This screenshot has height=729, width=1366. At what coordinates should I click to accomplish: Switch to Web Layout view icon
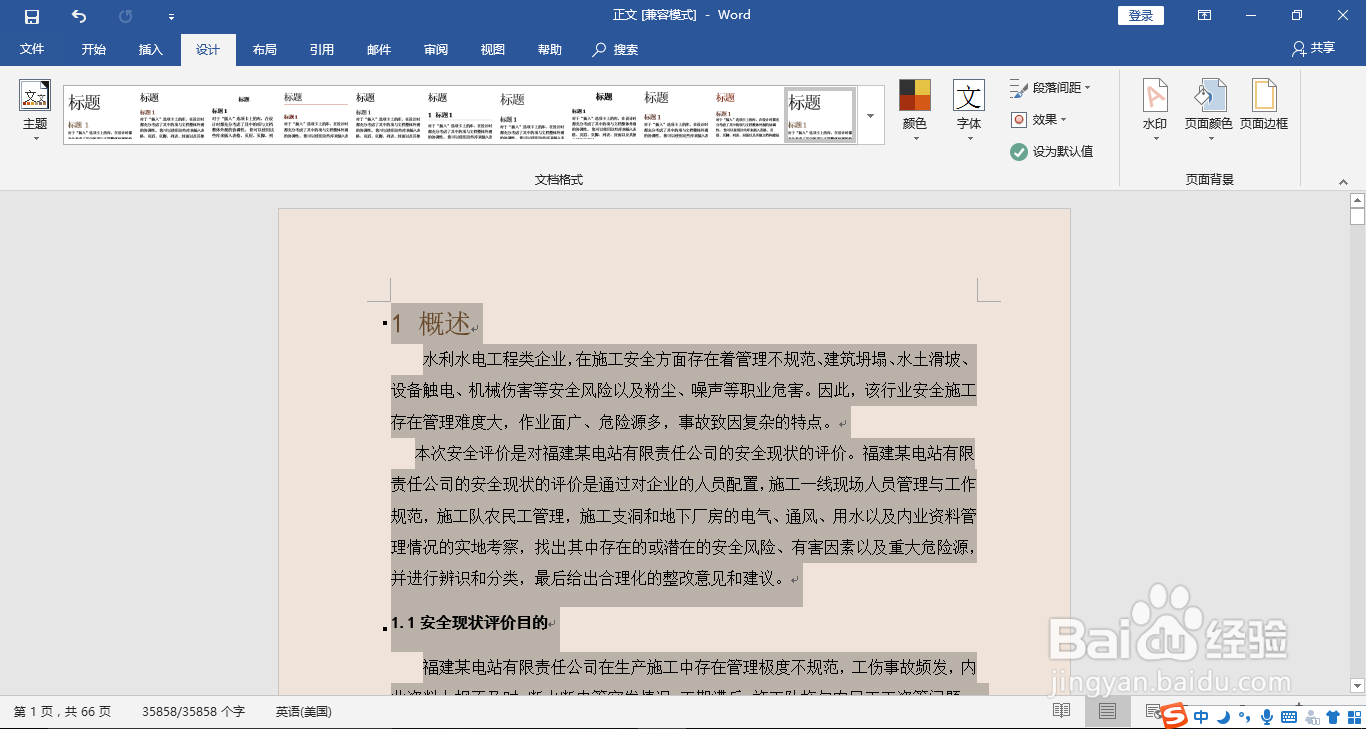tap(1153, 711)
